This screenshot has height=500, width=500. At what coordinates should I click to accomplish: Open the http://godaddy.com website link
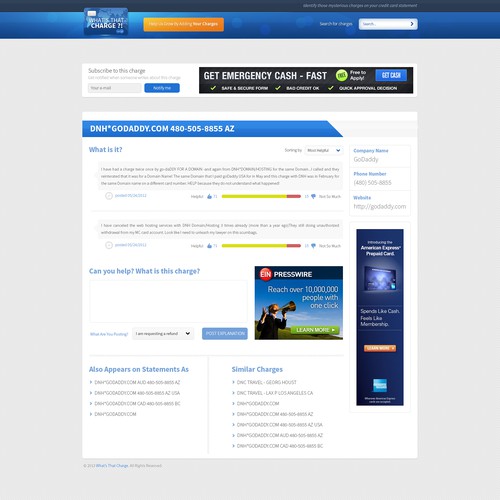(380, 207)
